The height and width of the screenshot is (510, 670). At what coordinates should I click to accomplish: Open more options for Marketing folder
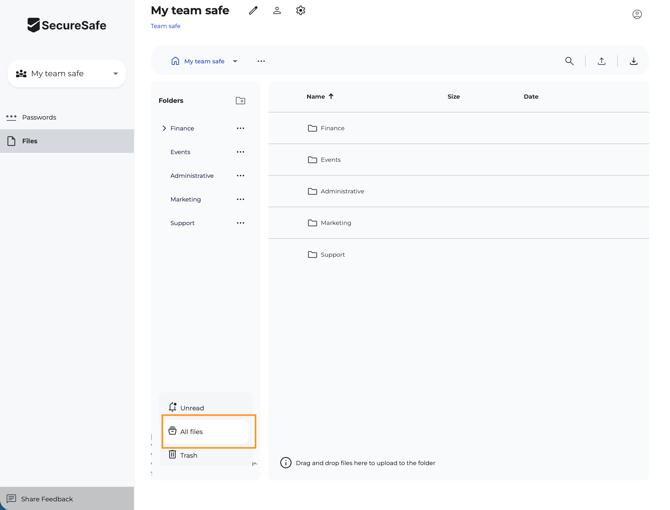coord(240,199)
